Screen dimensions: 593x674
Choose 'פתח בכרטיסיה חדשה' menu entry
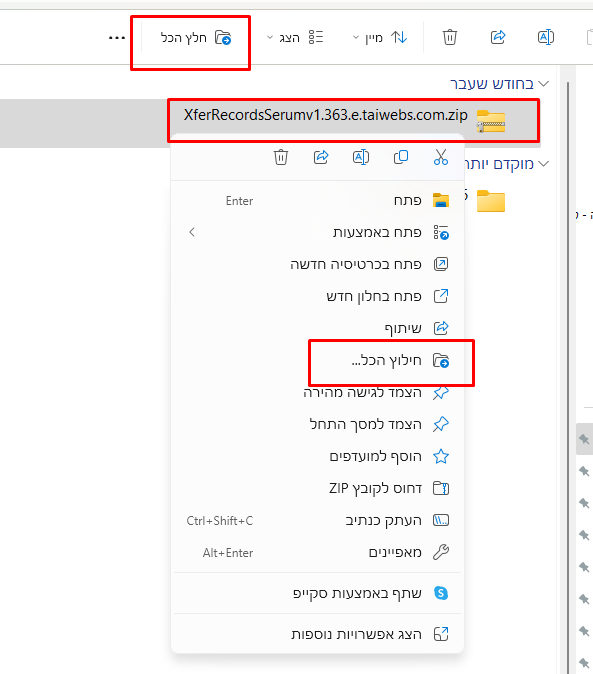[x=318, y=264]
